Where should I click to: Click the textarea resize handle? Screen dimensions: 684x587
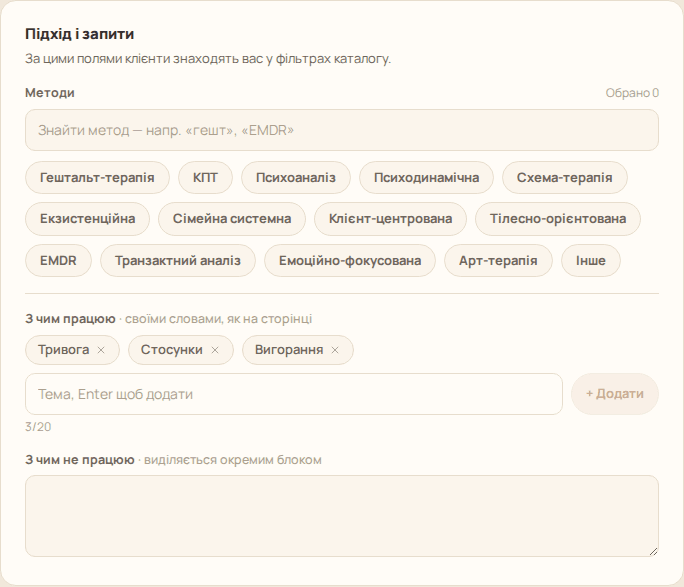point(653,552)
